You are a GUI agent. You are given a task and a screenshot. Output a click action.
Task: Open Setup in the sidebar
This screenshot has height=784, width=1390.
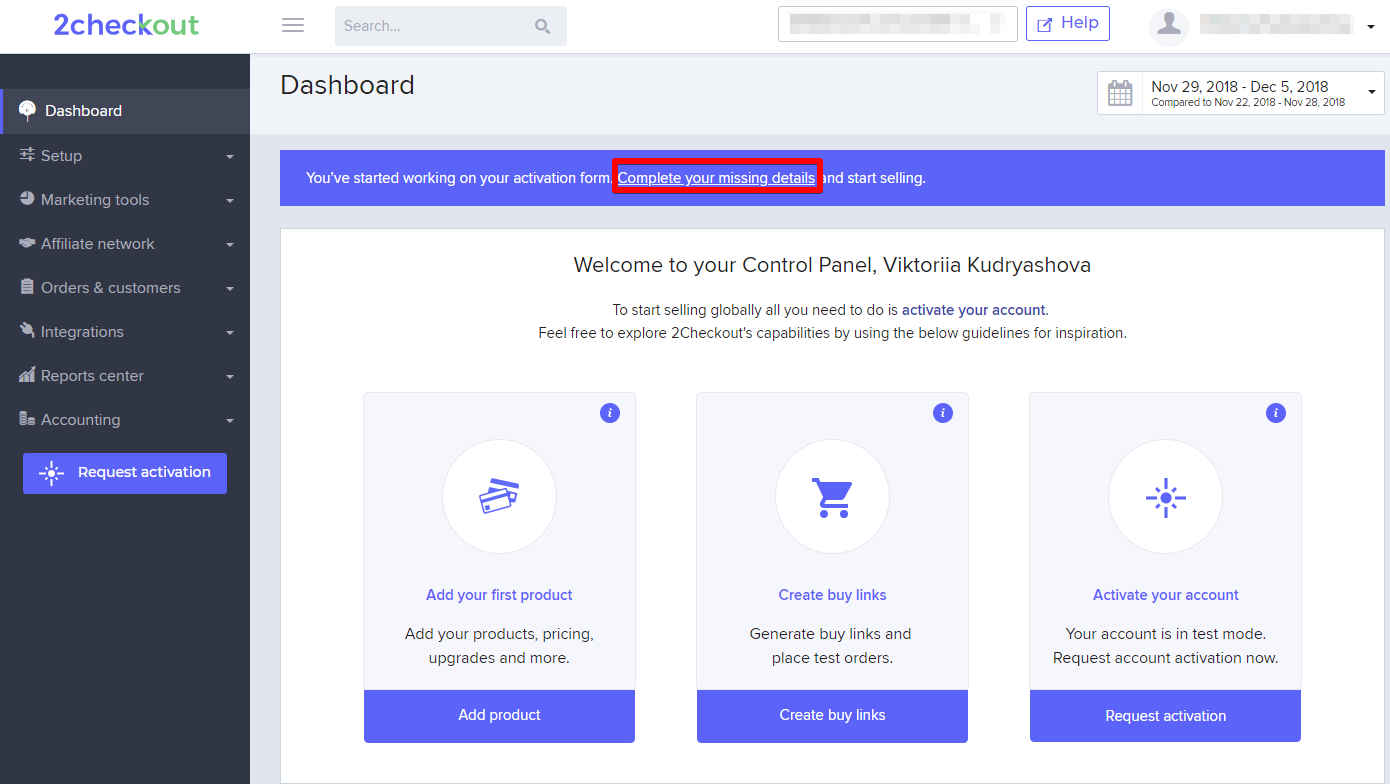(x=125, y=155)
